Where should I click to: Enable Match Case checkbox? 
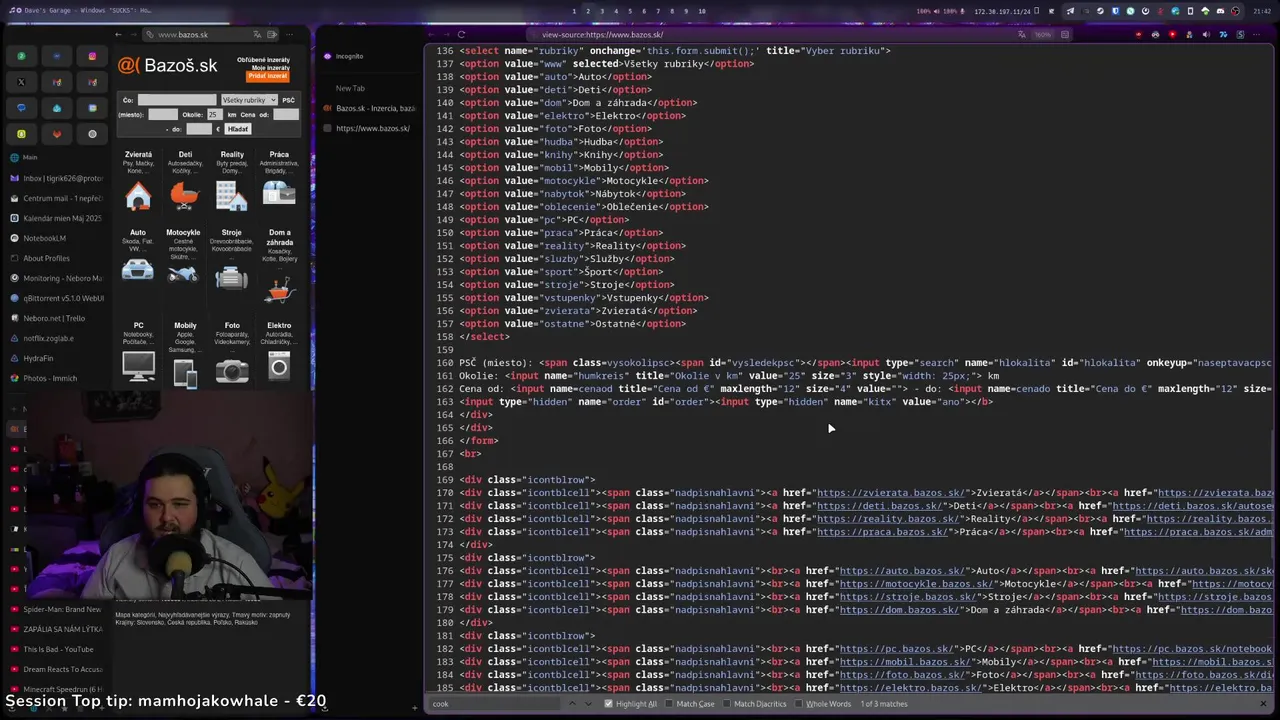669,704
